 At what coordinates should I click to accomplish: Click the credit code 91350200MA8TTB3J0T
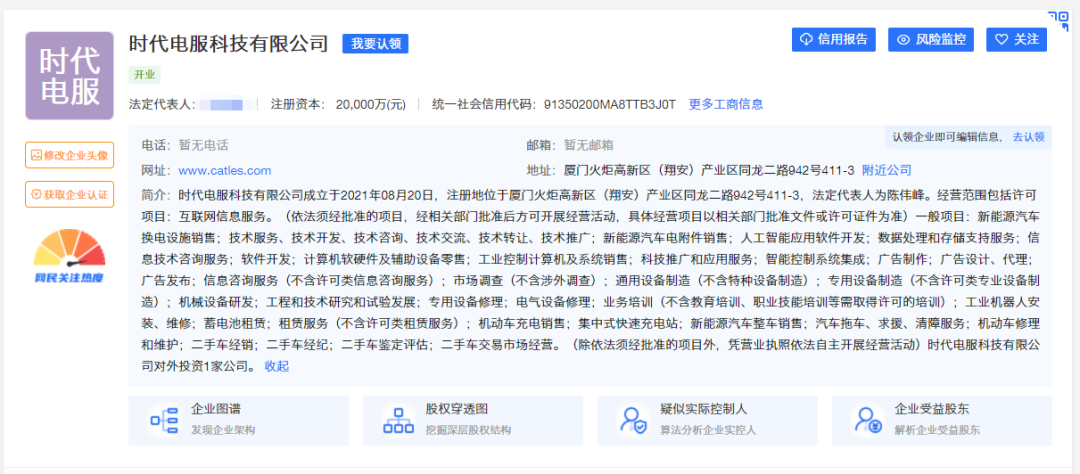610,104
